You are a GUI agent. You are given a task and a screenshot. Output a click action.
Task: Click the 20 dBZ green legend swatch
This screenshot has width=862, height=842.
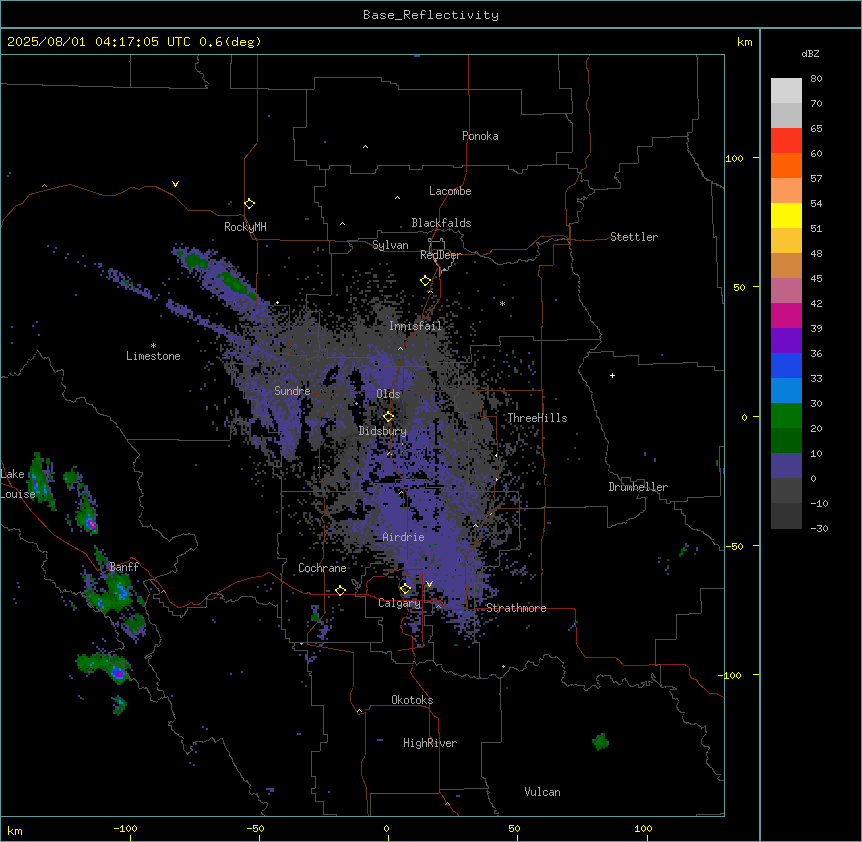tap(786, 440)
